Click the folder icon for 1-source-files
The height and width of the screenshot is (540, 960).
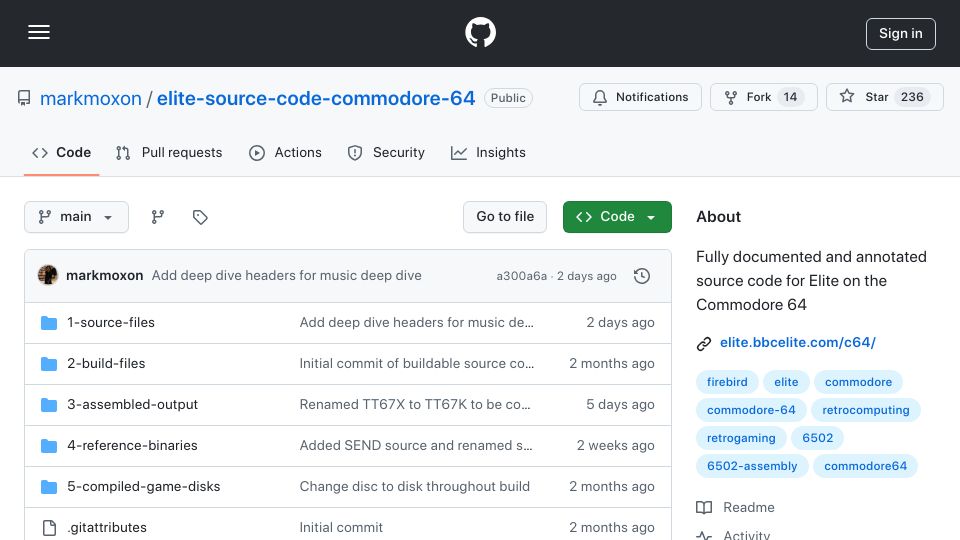coord(49,323)
